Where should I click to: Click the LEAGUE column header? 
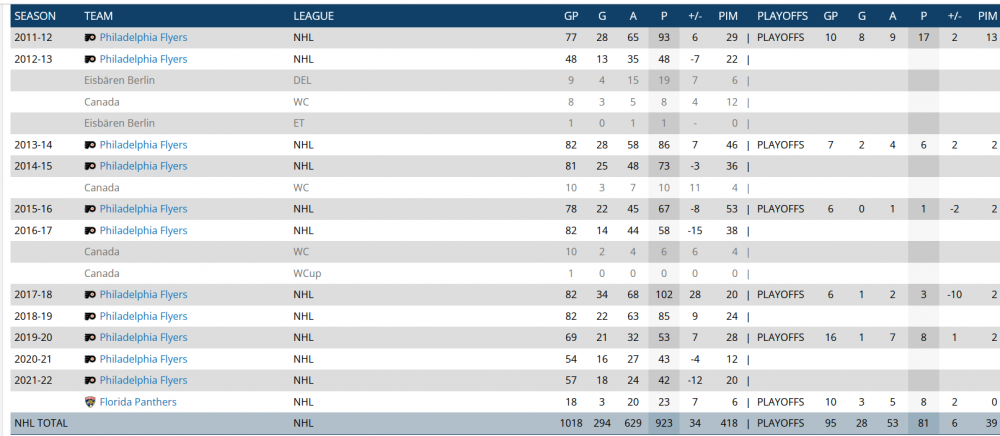click(313, 16)
